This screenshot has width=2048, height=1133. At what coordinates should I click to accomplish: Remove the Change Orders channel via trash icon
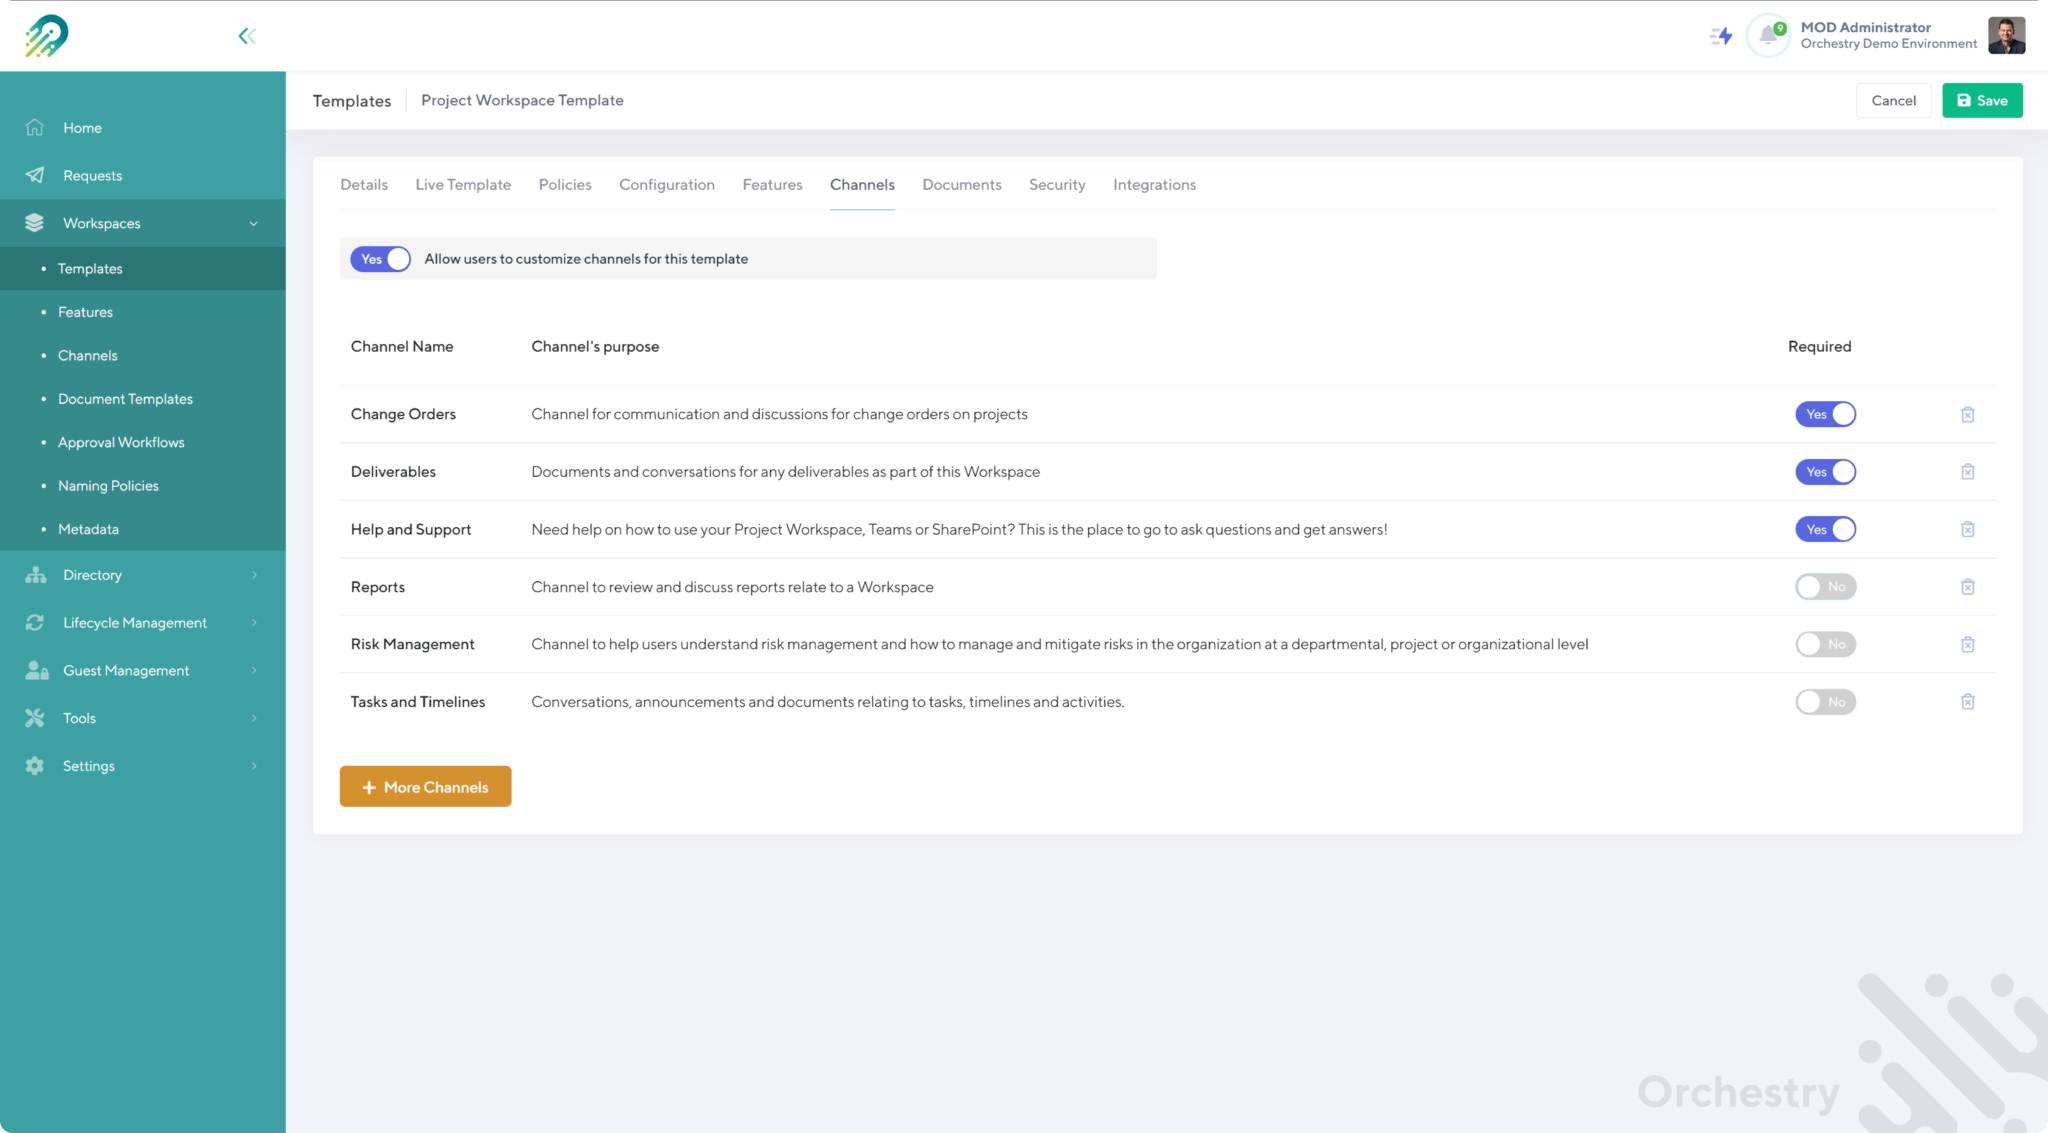1968,414
